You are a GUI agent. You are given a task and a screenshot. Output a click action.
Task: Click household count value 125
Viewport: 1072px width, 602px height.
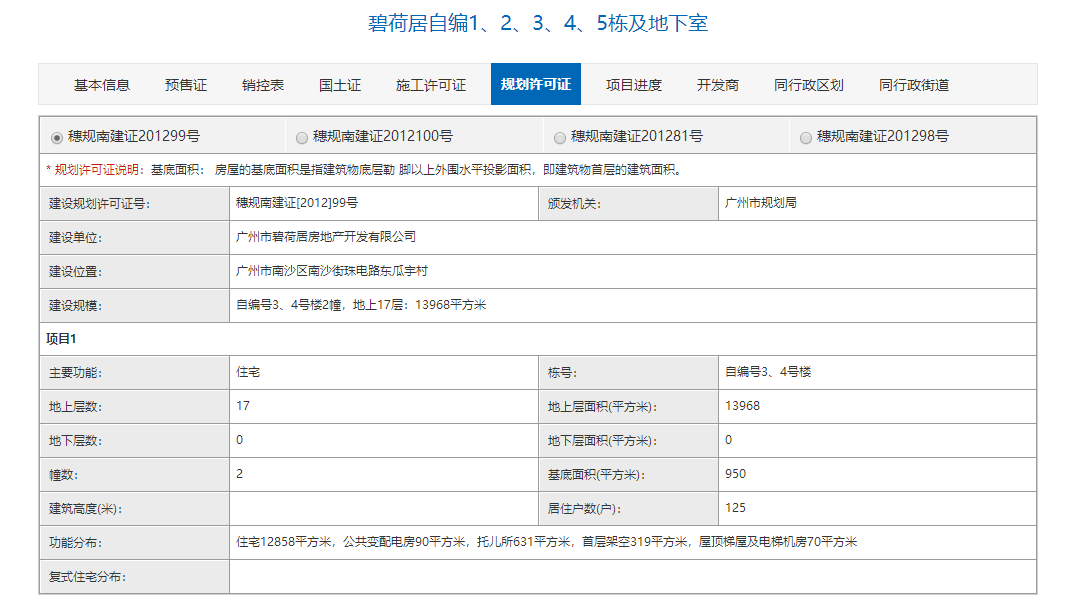point(736,508)
